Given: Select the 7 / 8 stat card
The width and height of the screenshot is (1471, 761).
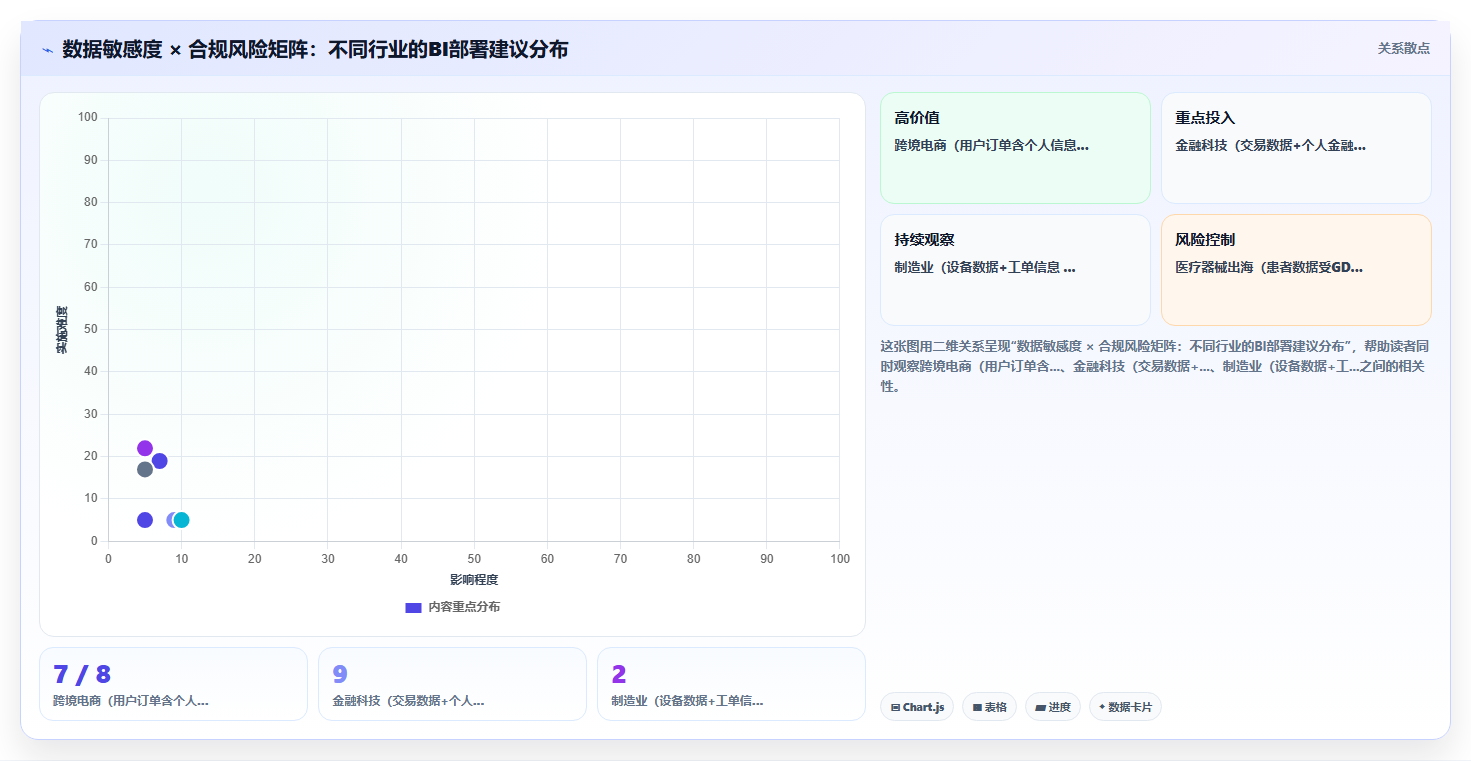Looking at the screenshot, I should 173,684.
